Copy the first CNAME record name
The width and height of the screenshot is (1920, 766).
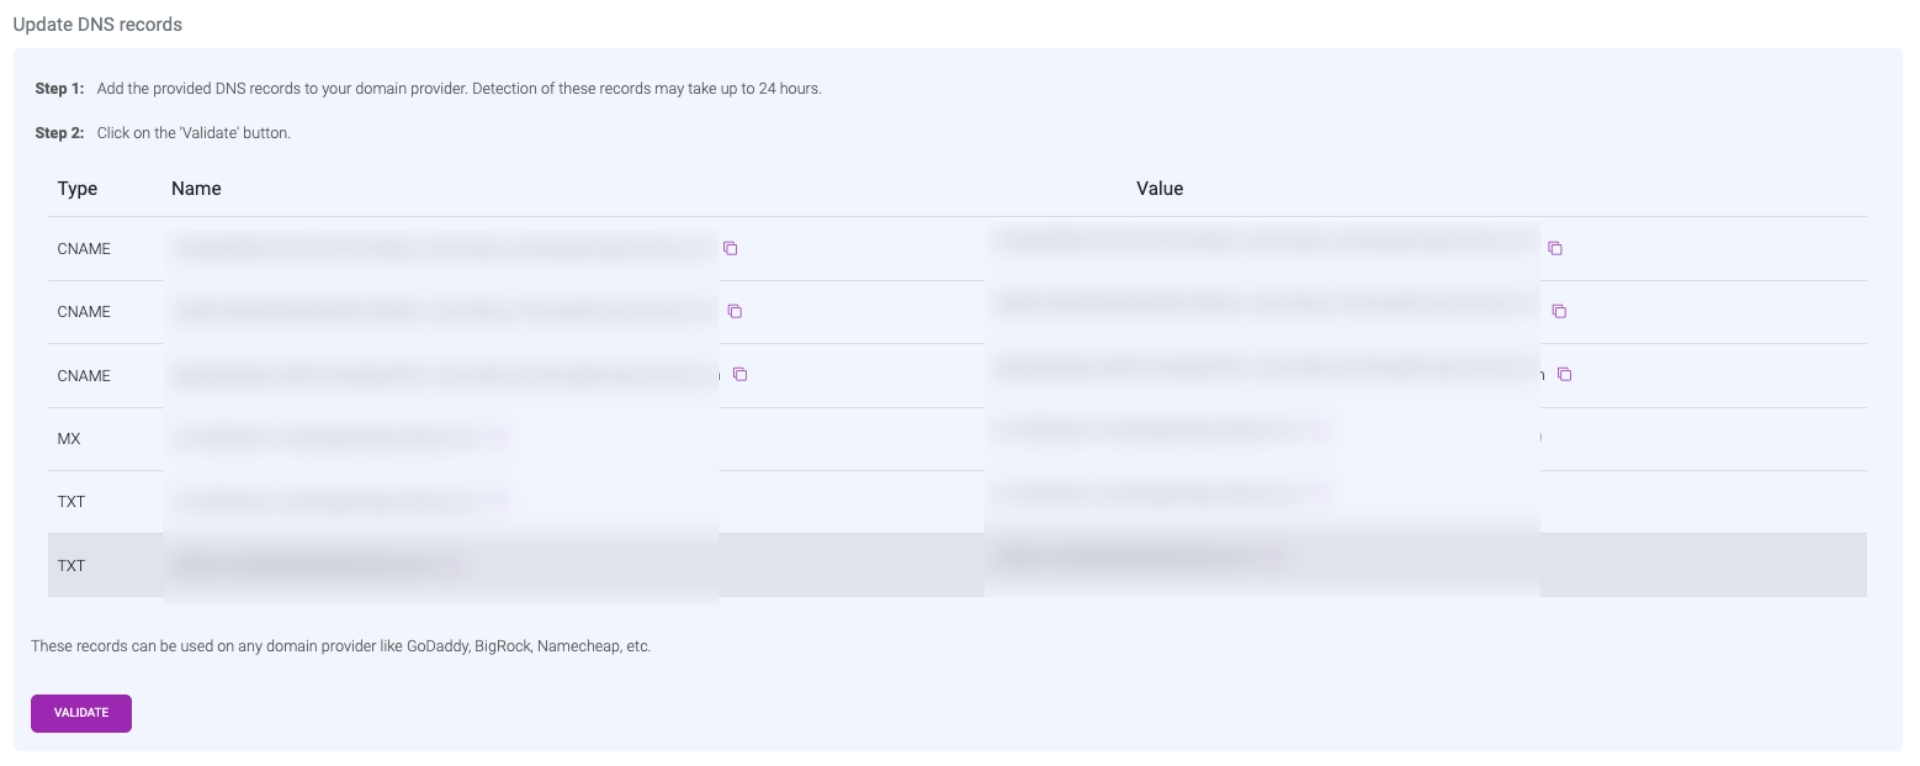tap(730, 248)
